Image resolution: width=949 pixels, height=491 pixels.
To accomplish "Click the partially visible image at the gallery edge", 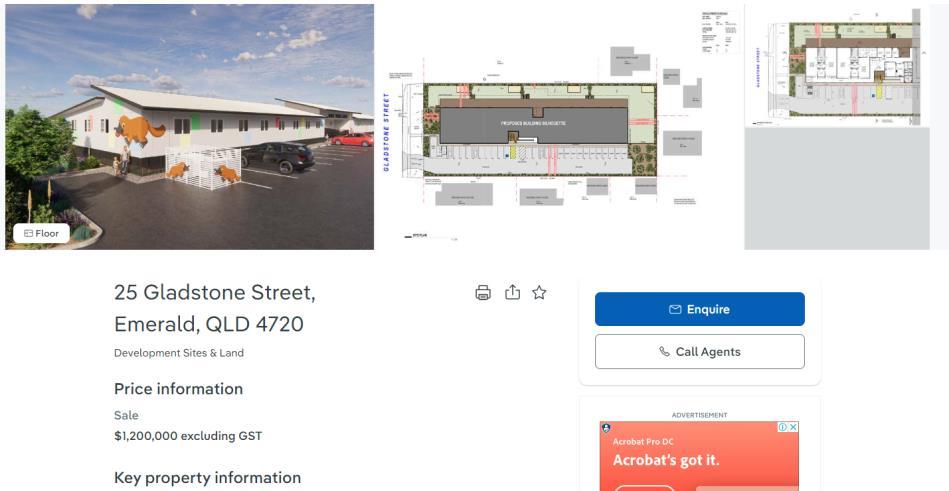I will coord(941,127).
